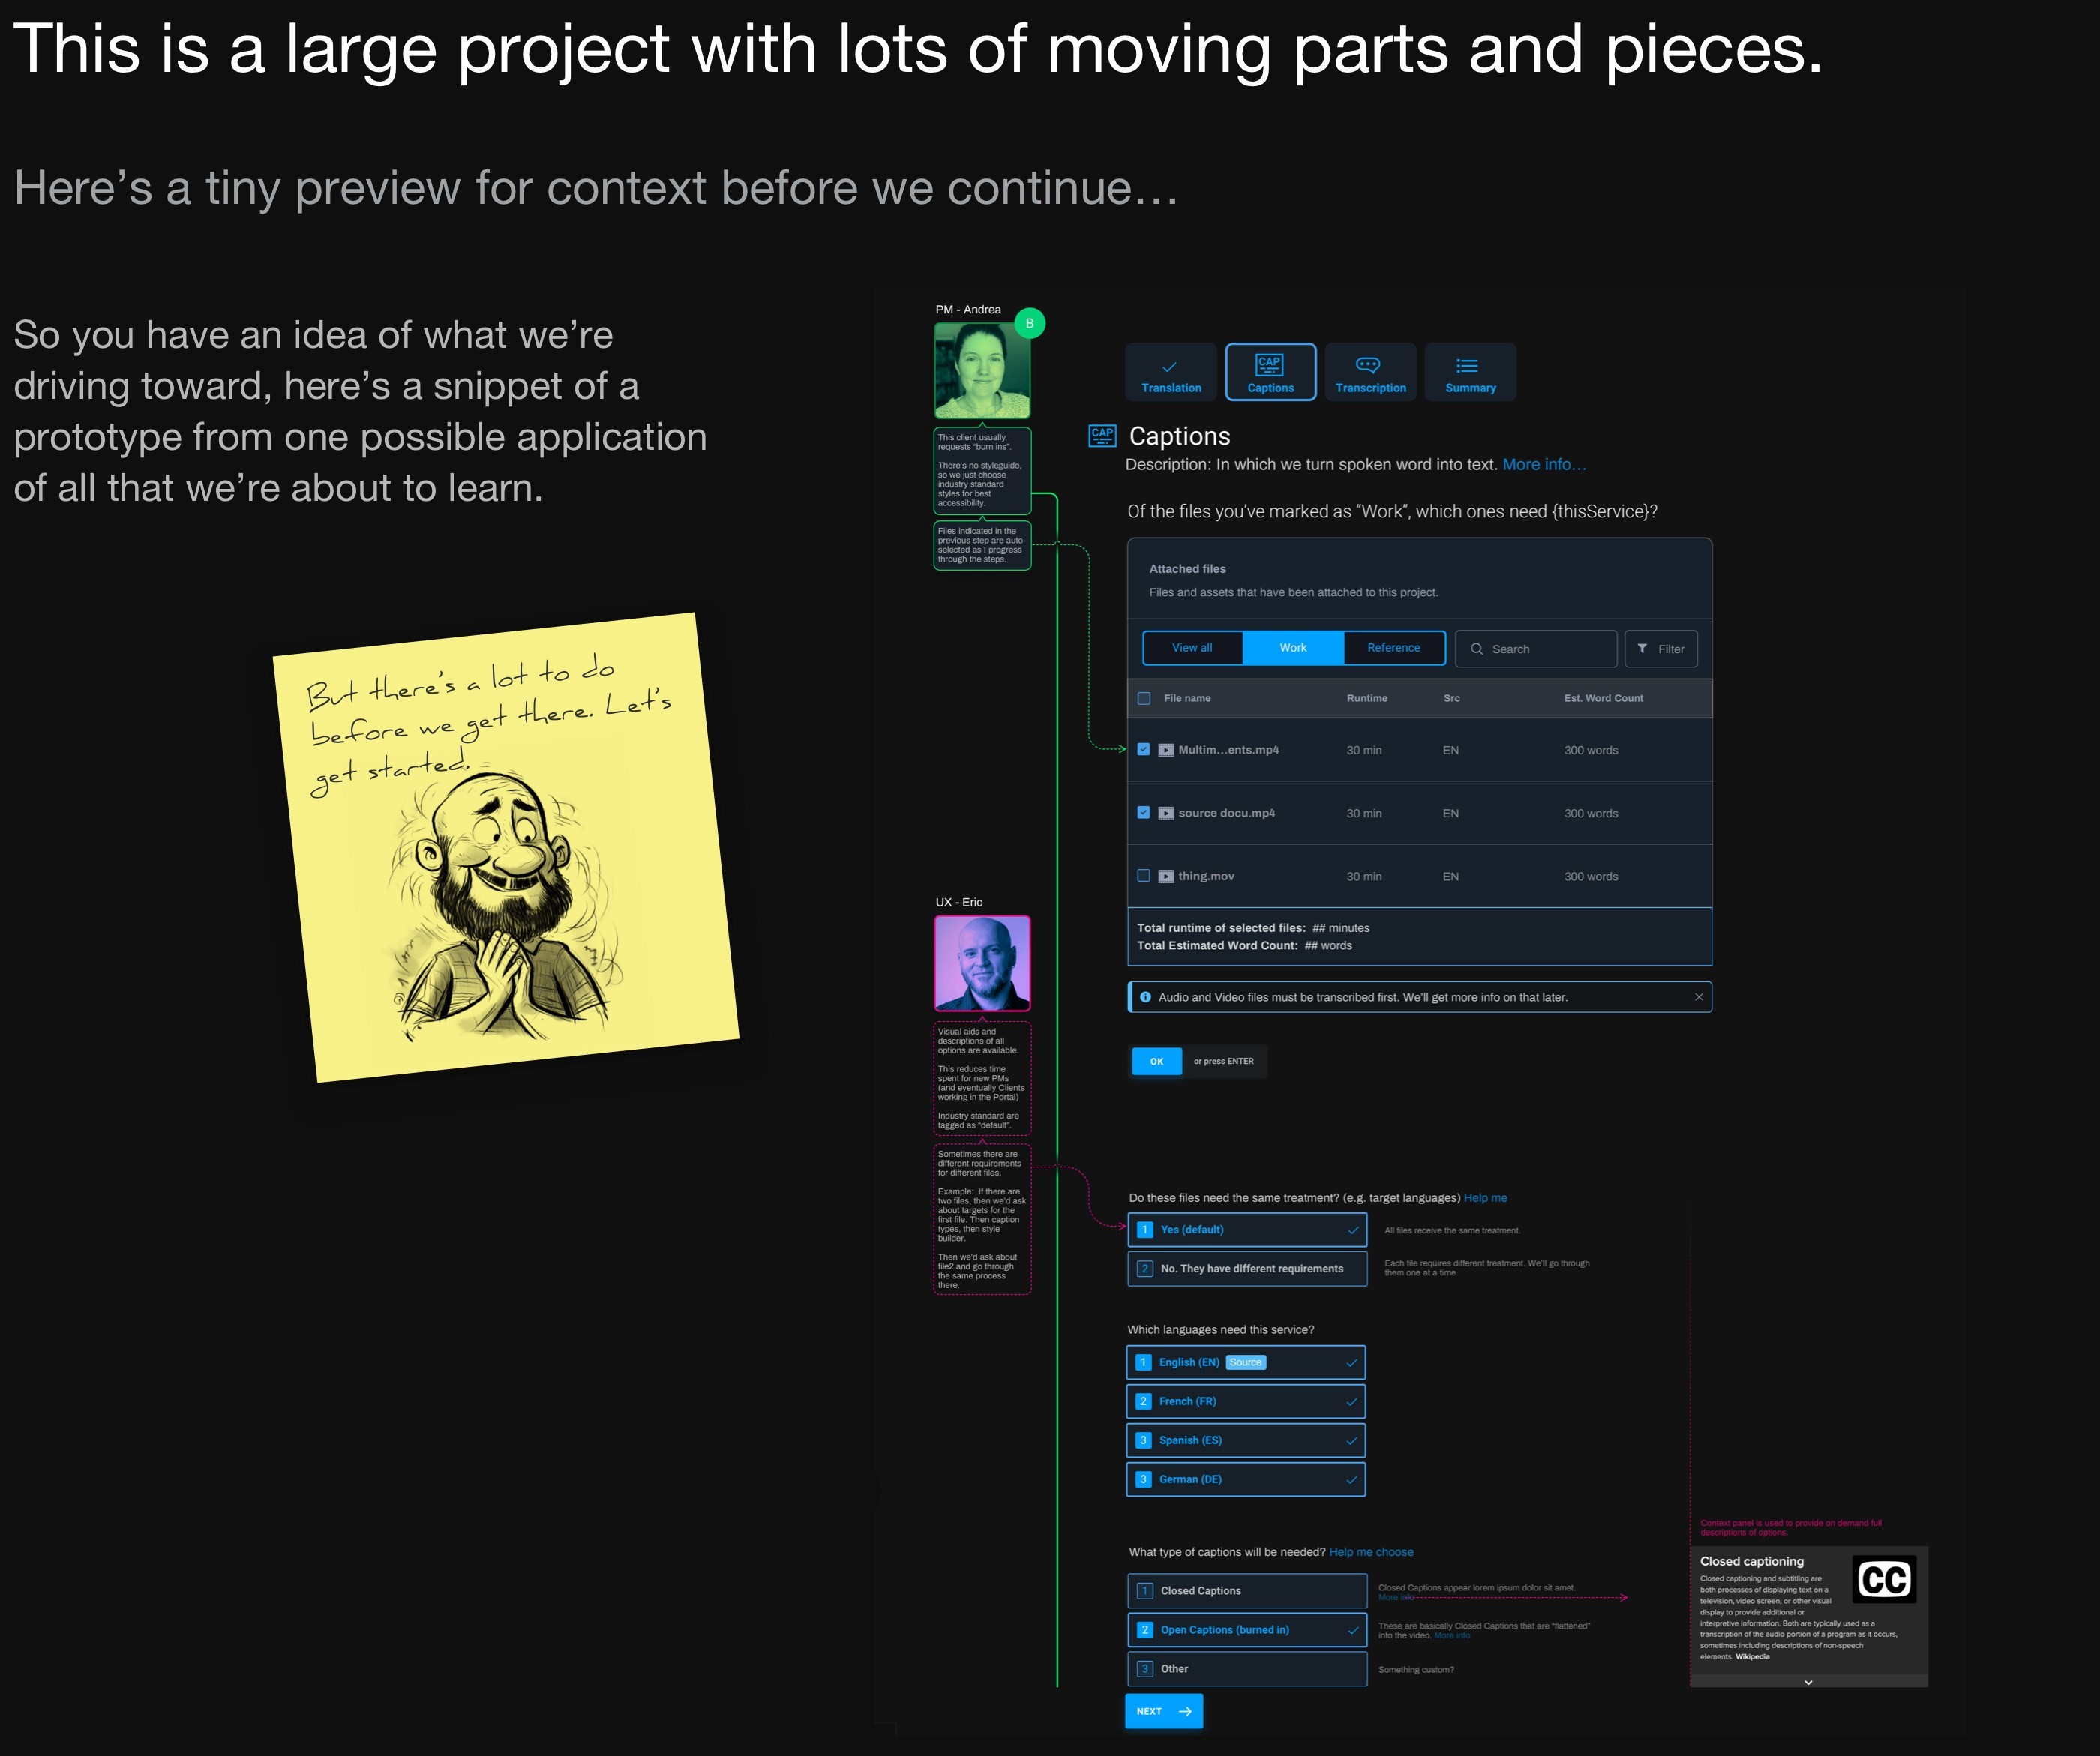Toggle the select-all File name checkbox

click(1144, 698)
